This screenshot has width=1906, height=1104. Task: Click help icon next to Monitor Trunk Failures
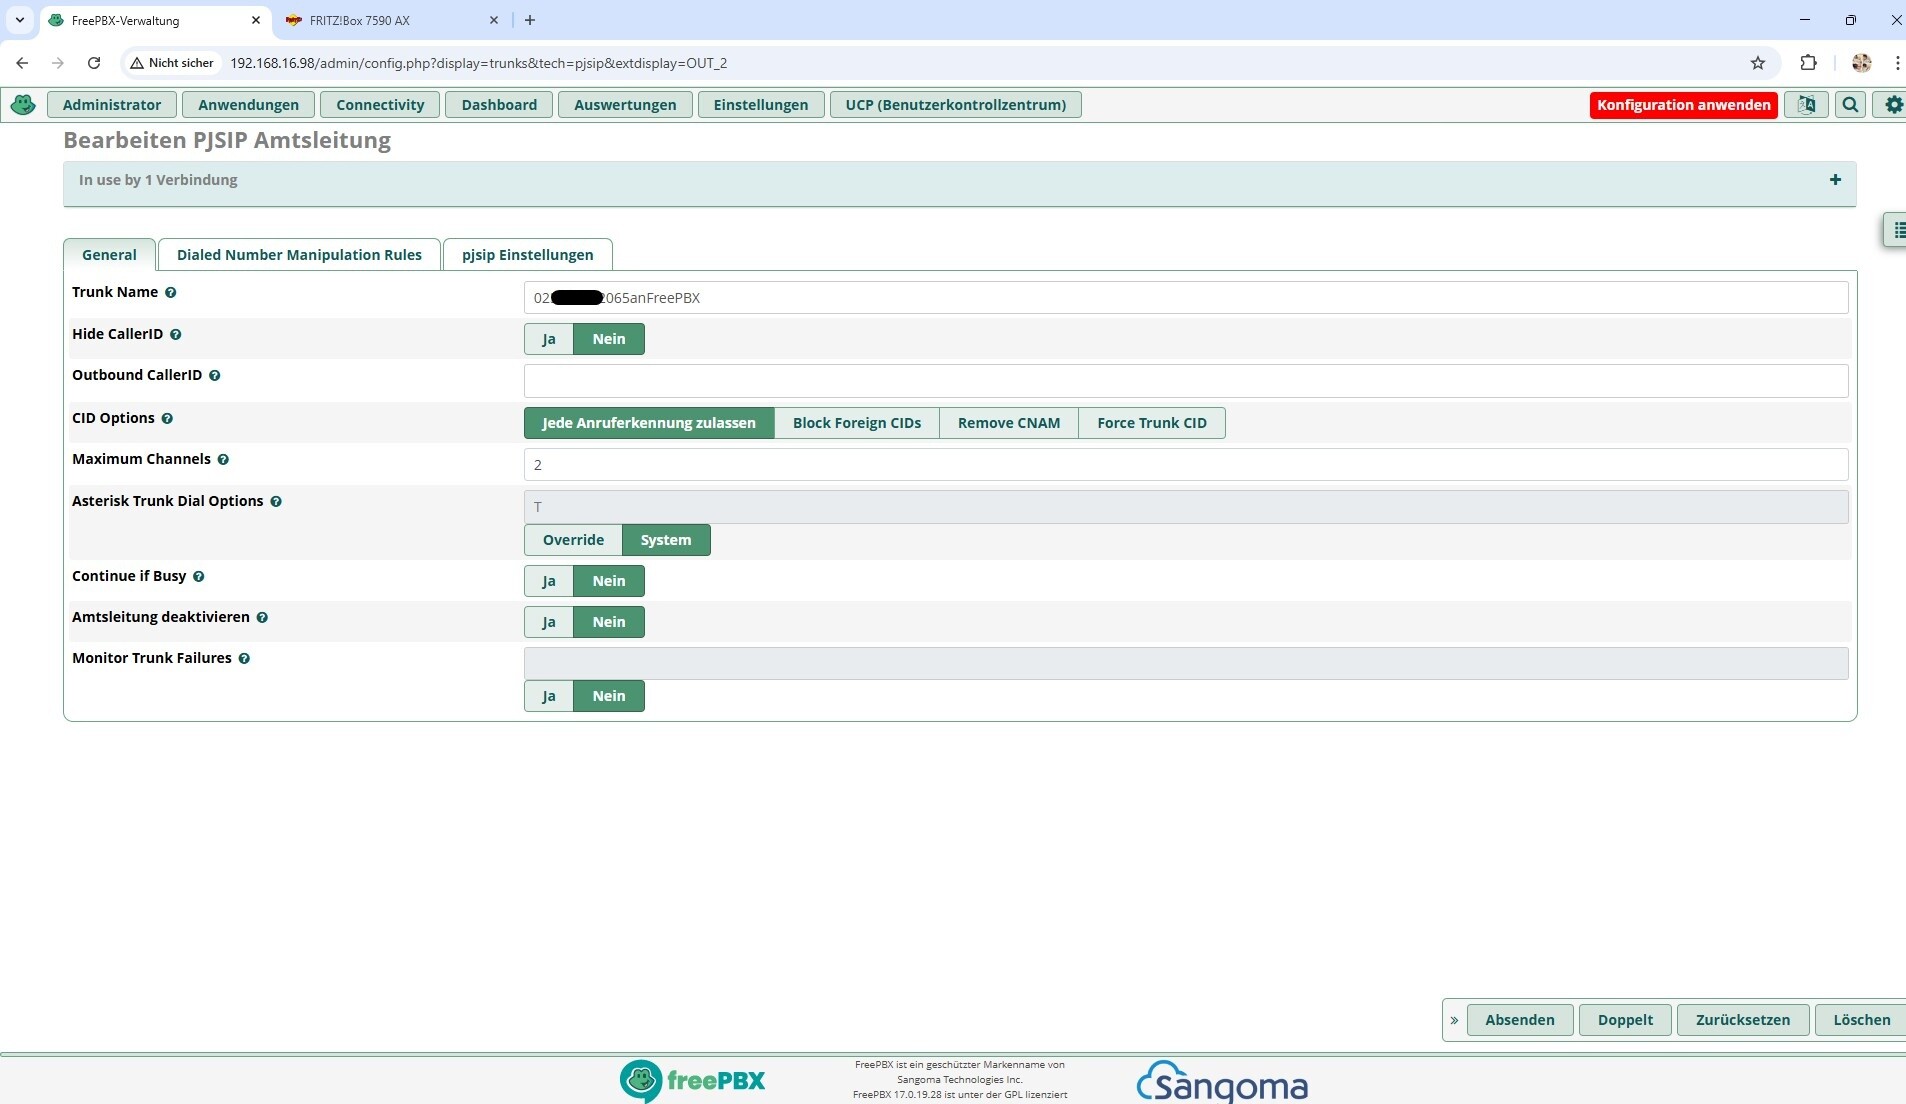pos(244,659)
